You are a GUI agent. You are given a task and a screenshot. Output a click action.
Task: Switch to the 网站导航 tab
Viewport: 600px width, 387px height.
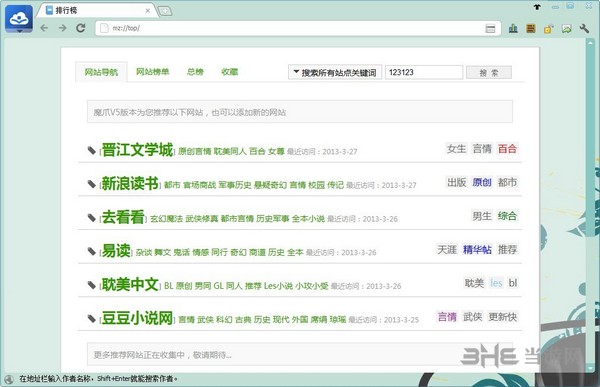tap(101, 72)
